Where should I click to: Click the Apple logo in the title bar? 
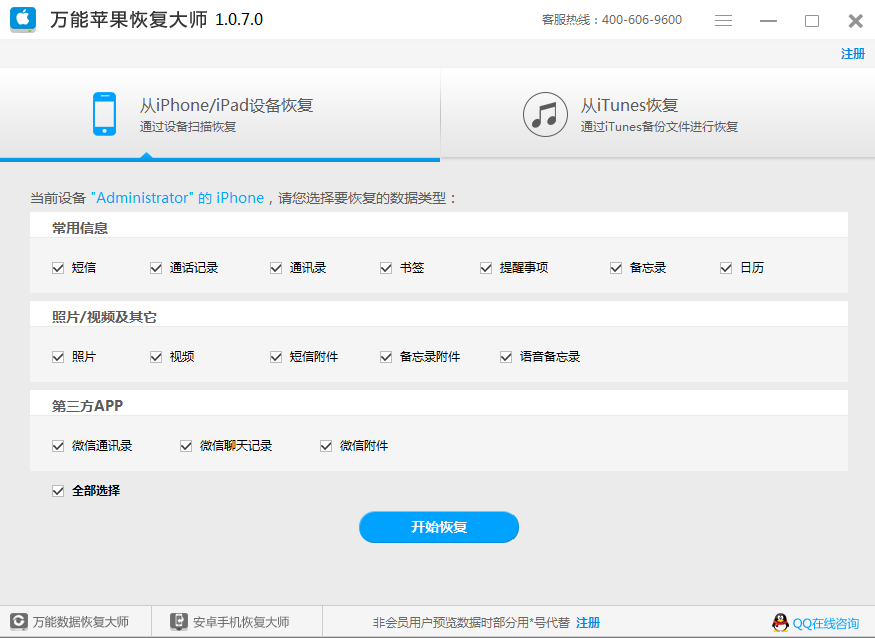click(x=21, y=20)
